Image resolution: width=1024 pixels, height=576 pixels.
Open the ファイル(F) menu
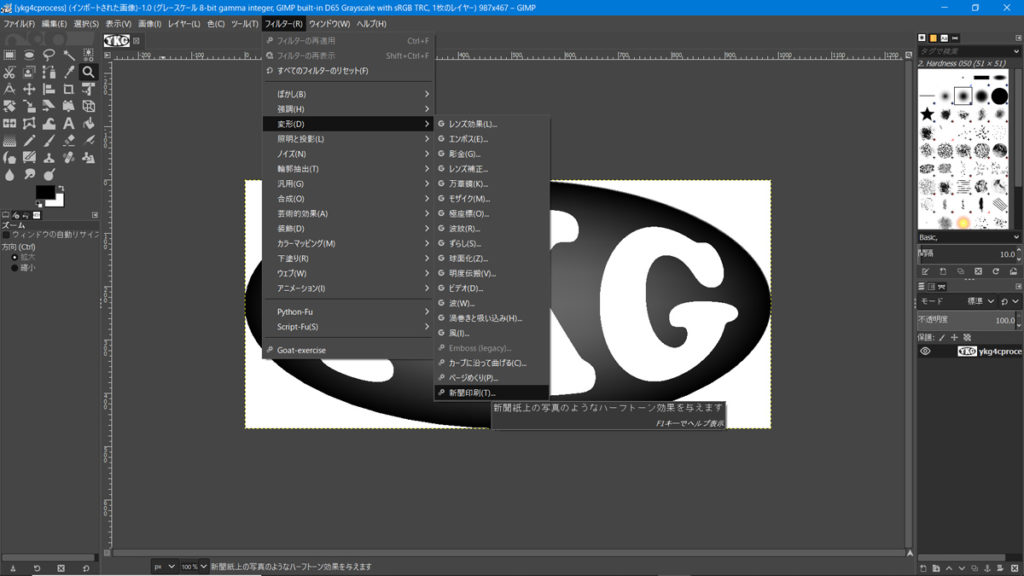pyautogui.click(x=19, y=24)
